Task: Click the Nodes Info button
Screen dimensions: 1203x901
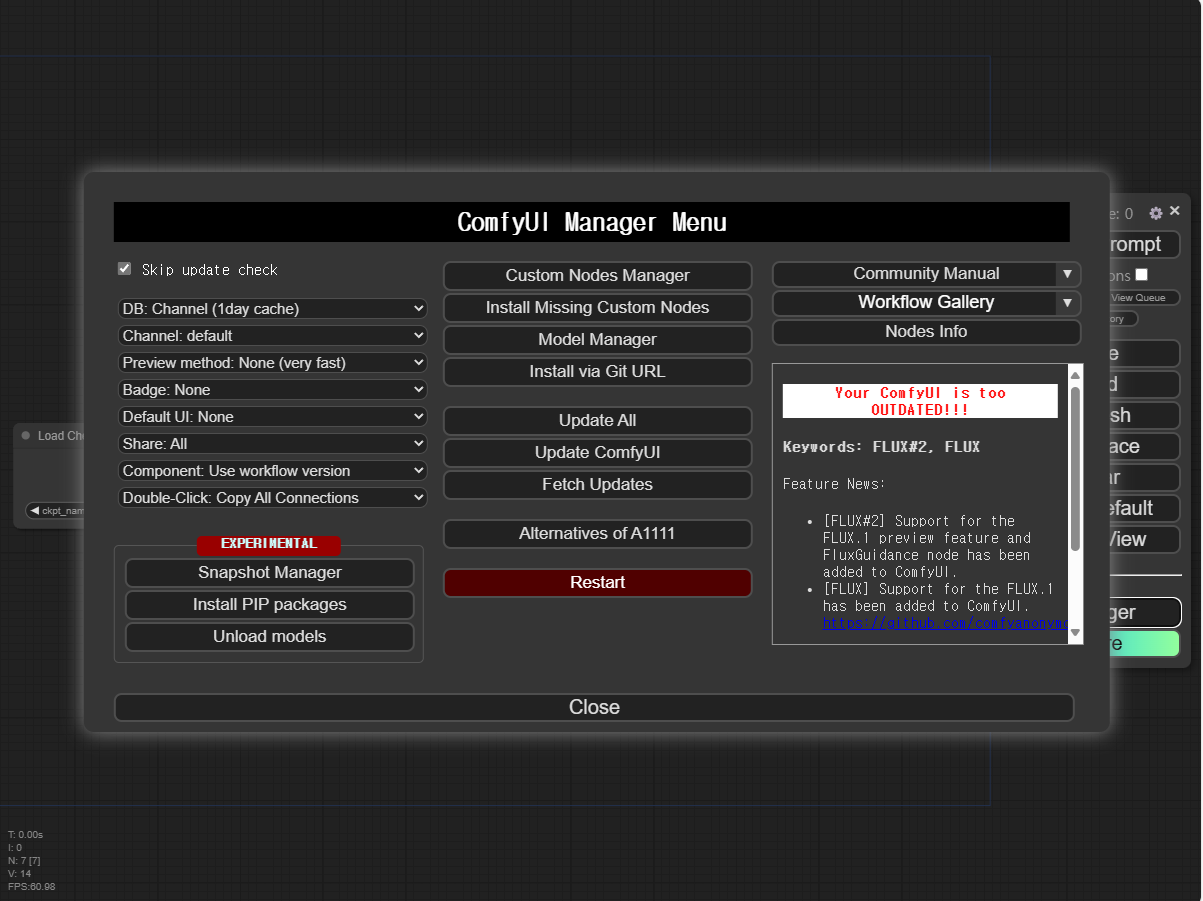Action: (x=926, y=332)
